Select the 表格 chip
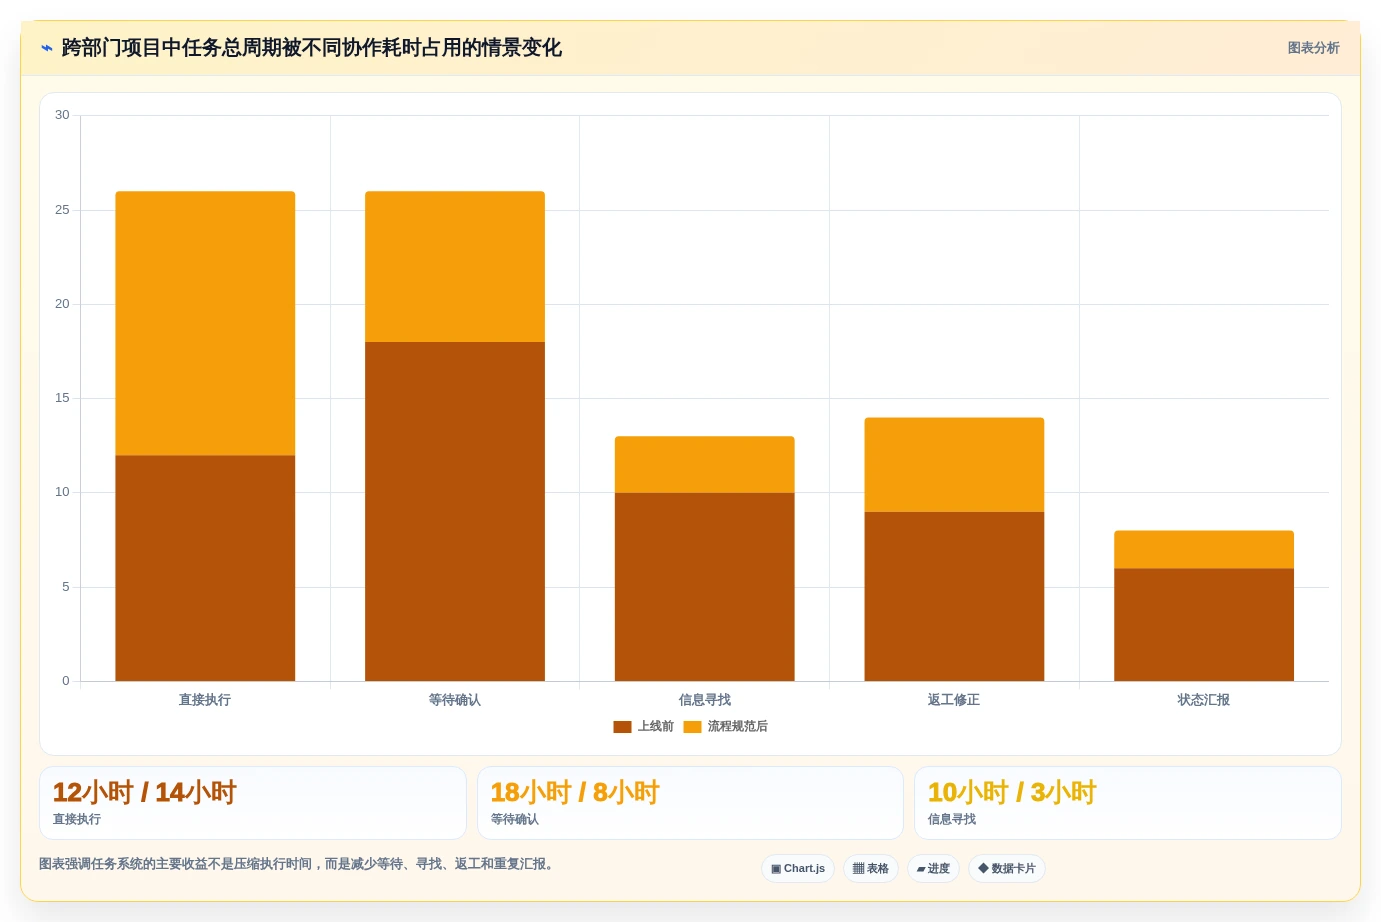Viewport: 1381px width, 922px height. pos(871,868)
